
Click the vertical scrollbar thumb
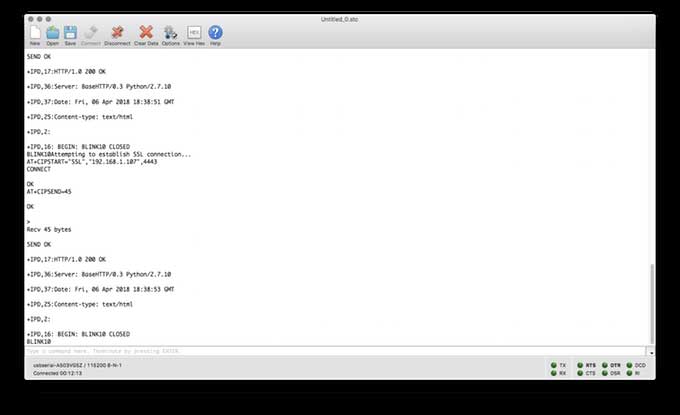pos(651,305)
